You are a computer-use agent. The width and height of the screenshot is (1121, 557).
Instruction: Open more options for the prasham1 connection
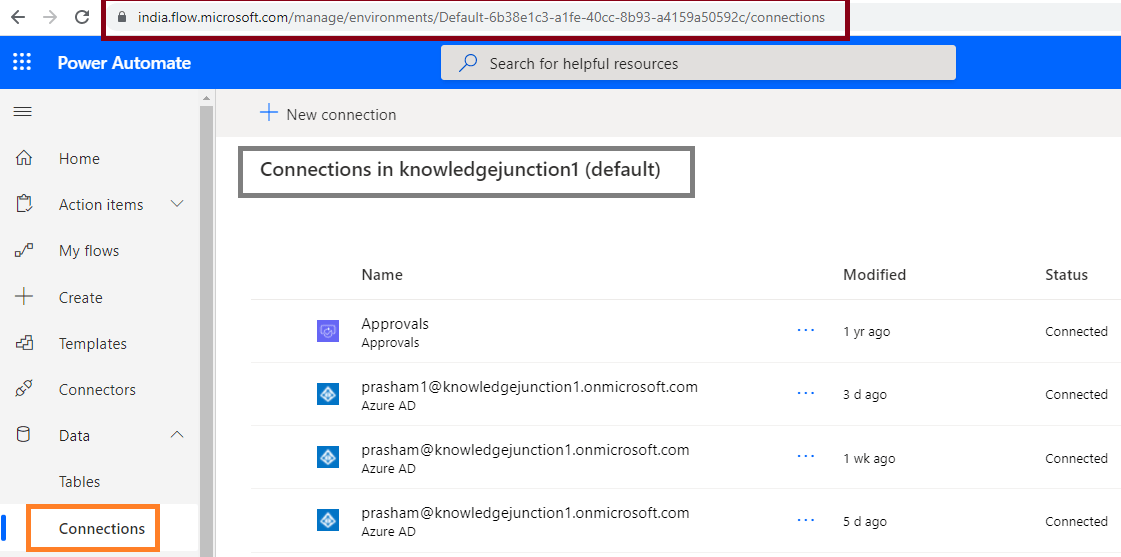tap(806, 393)
